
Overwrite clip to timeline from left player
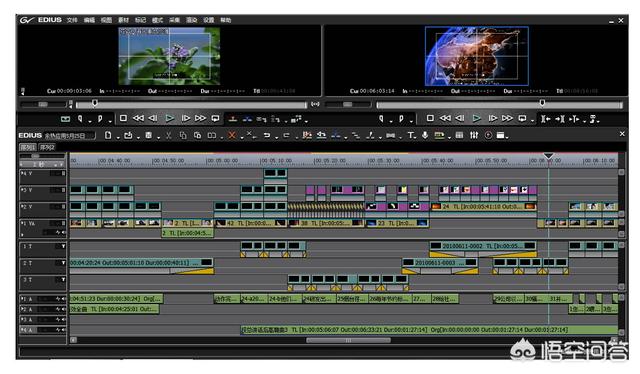247,119
